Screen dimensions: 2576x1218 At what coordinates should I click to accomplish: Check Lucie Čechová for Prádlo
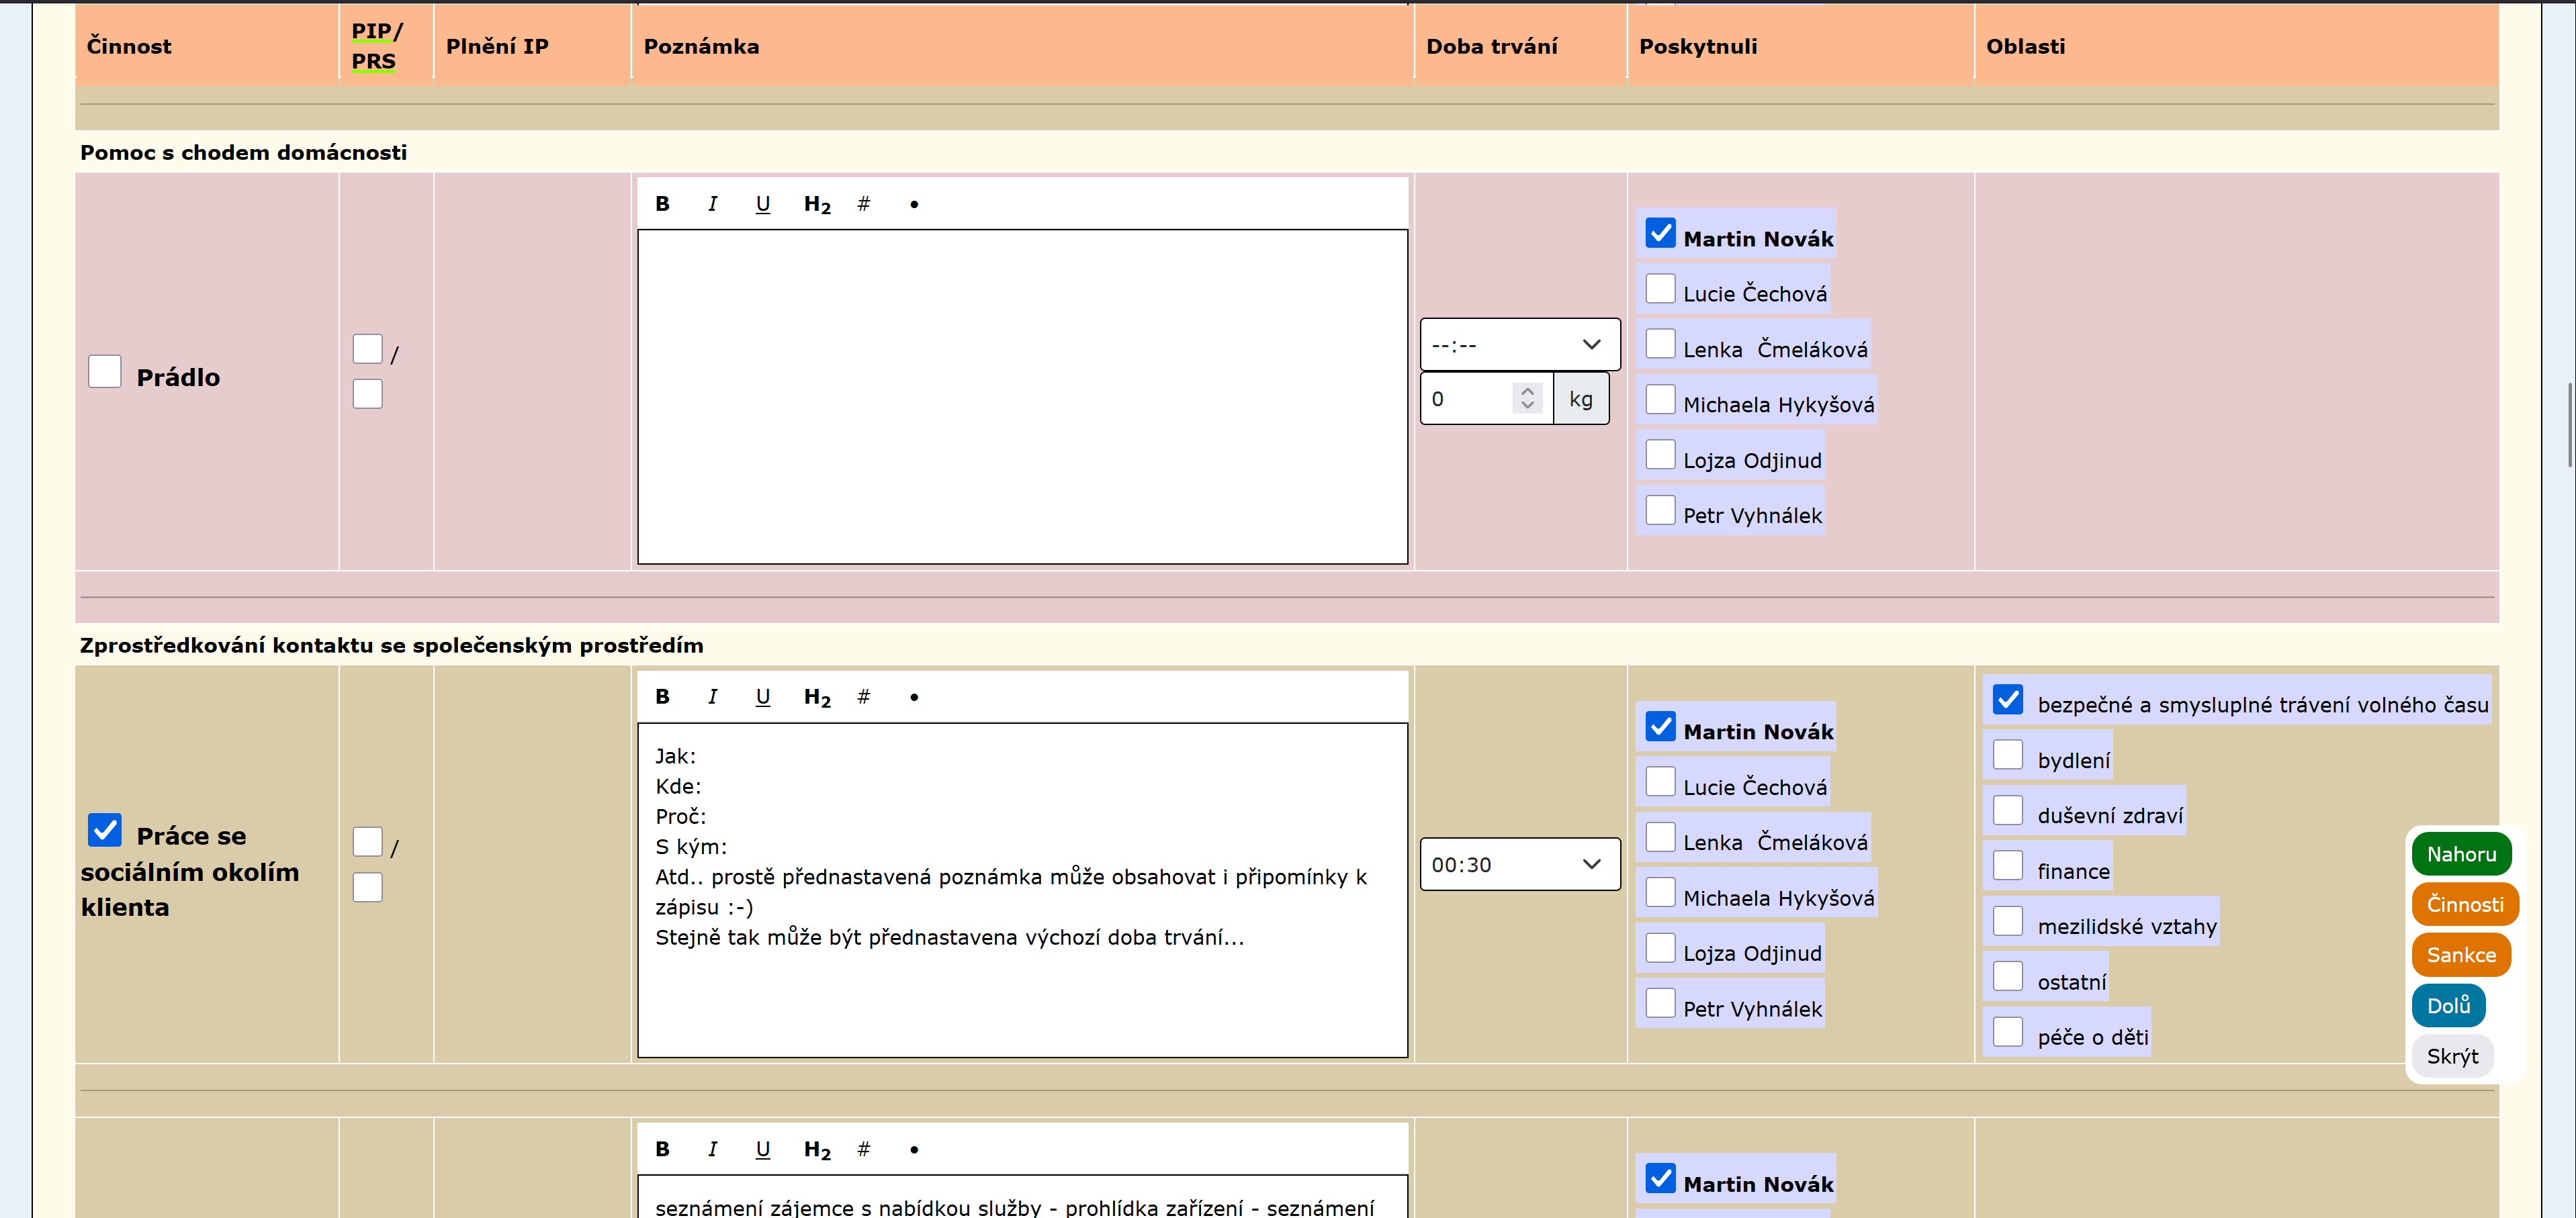(1660, 289)
